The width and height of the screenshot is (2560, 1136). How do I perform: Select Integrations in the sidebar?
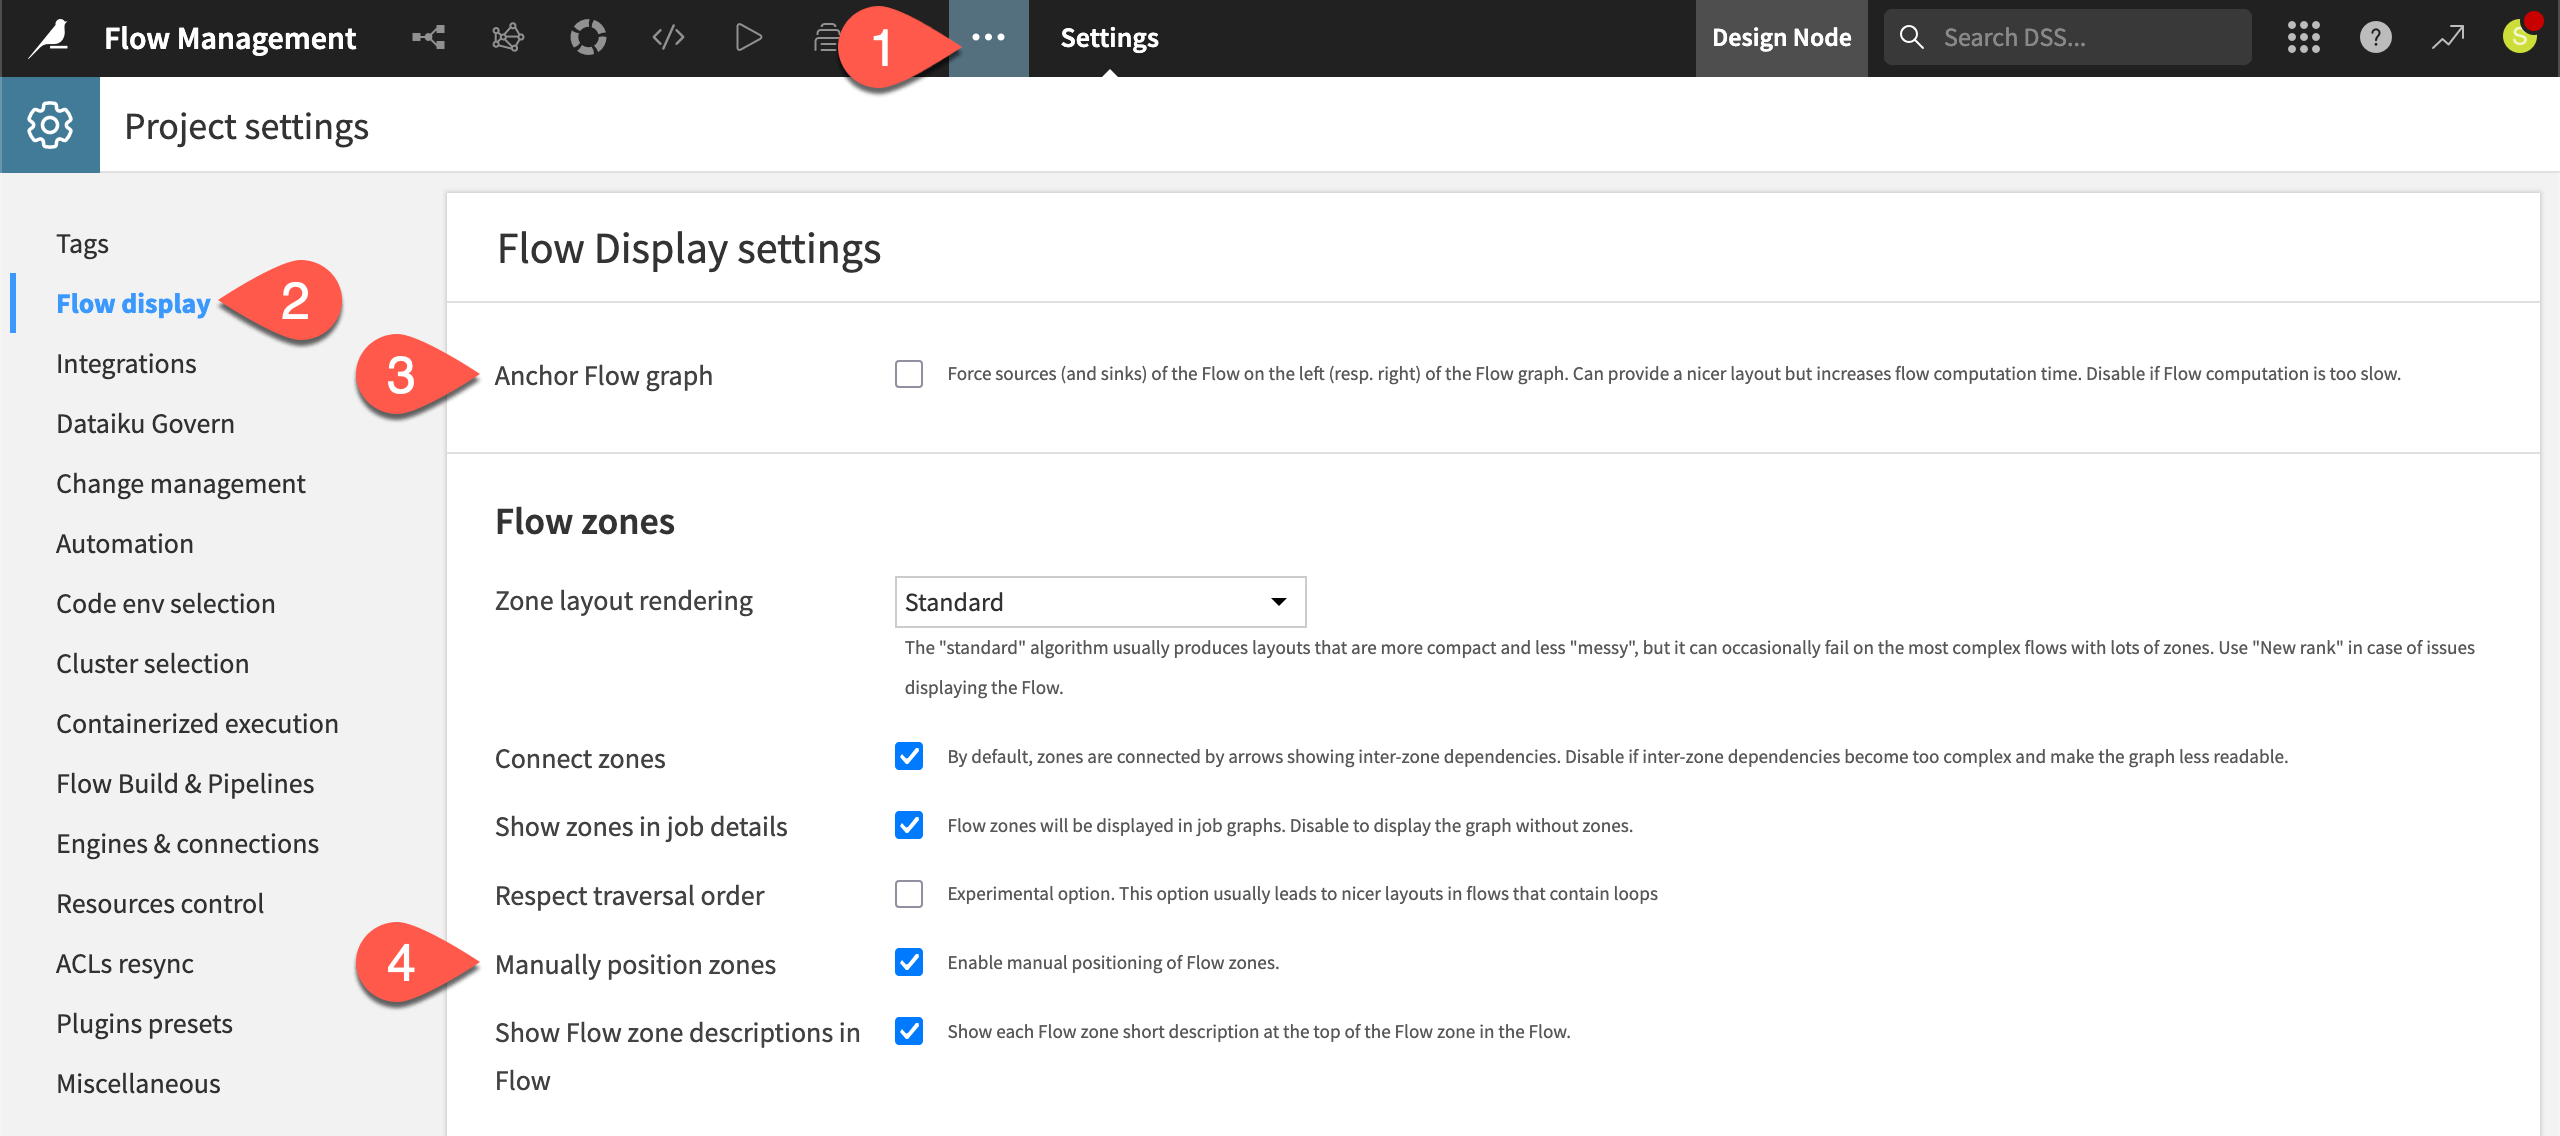click(127, 363)
